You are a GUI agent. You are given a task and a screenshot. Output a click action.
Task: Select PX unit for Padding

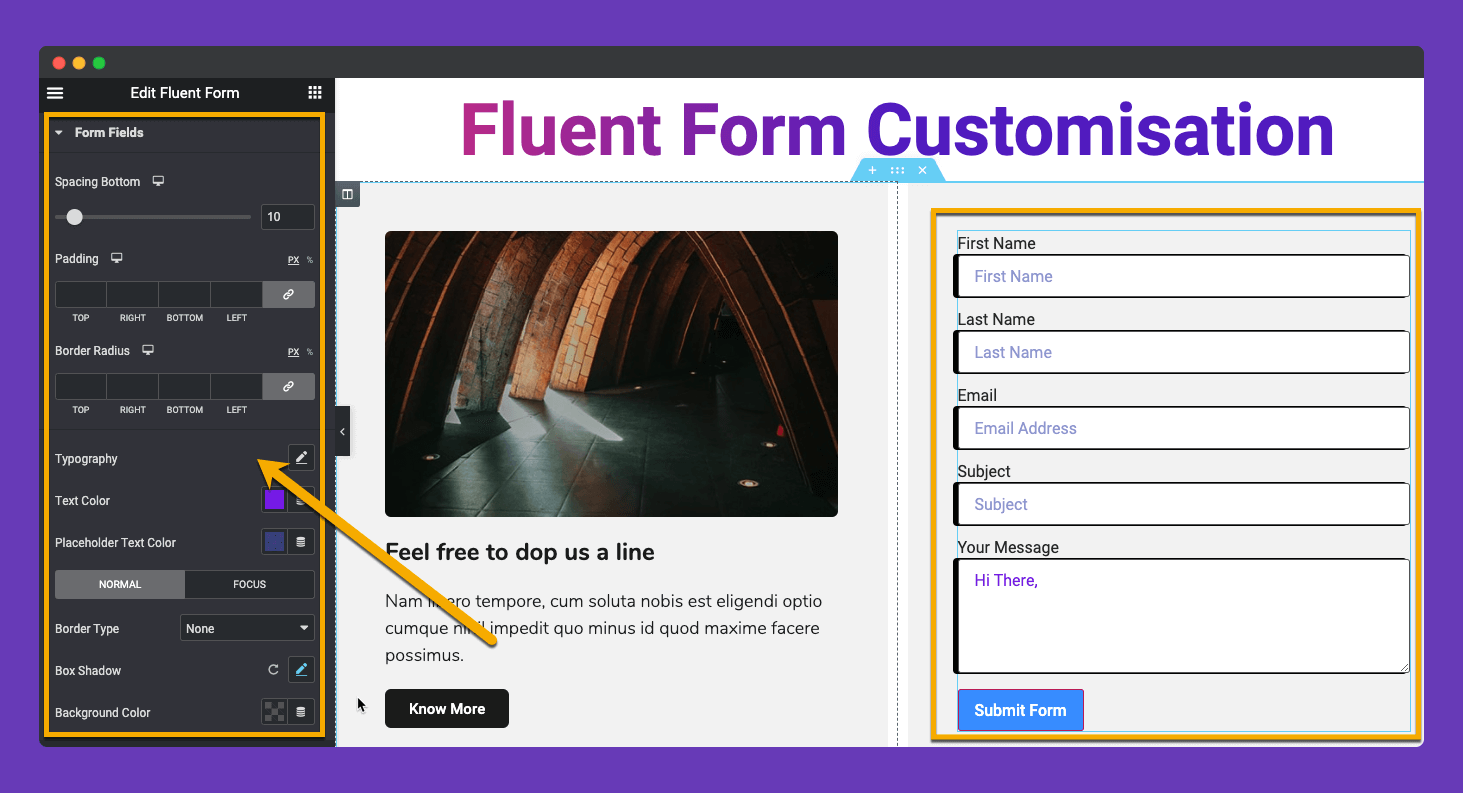pos(294,260)
